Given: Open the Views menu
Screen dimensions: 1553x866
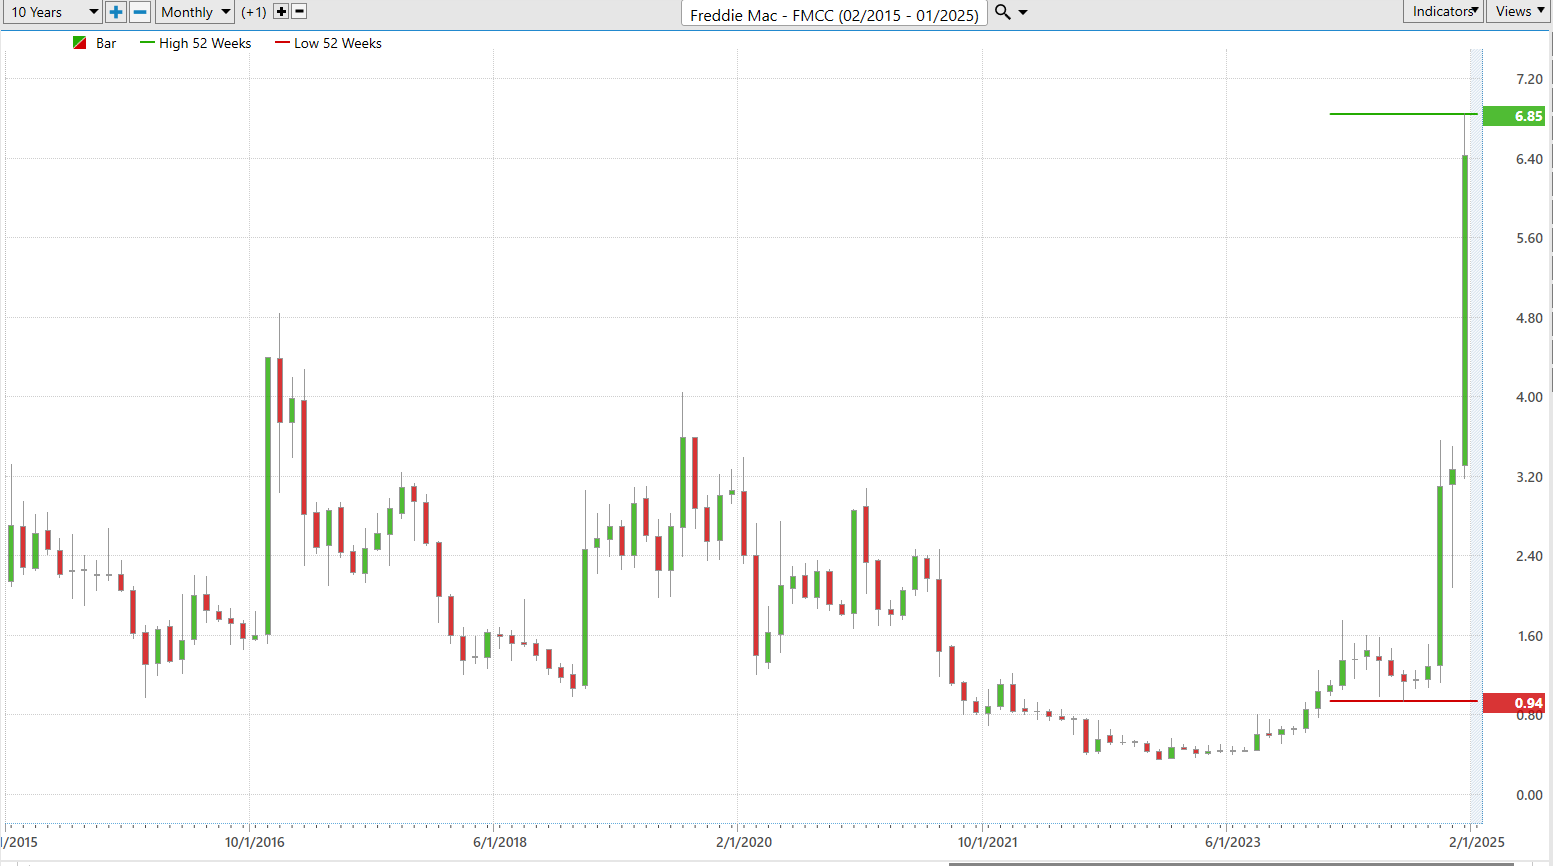Looking at the screenshot, I should (1519, 11).
